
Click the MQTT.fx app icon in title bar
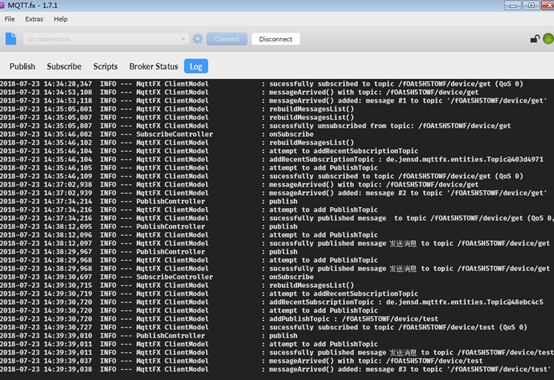2,5
